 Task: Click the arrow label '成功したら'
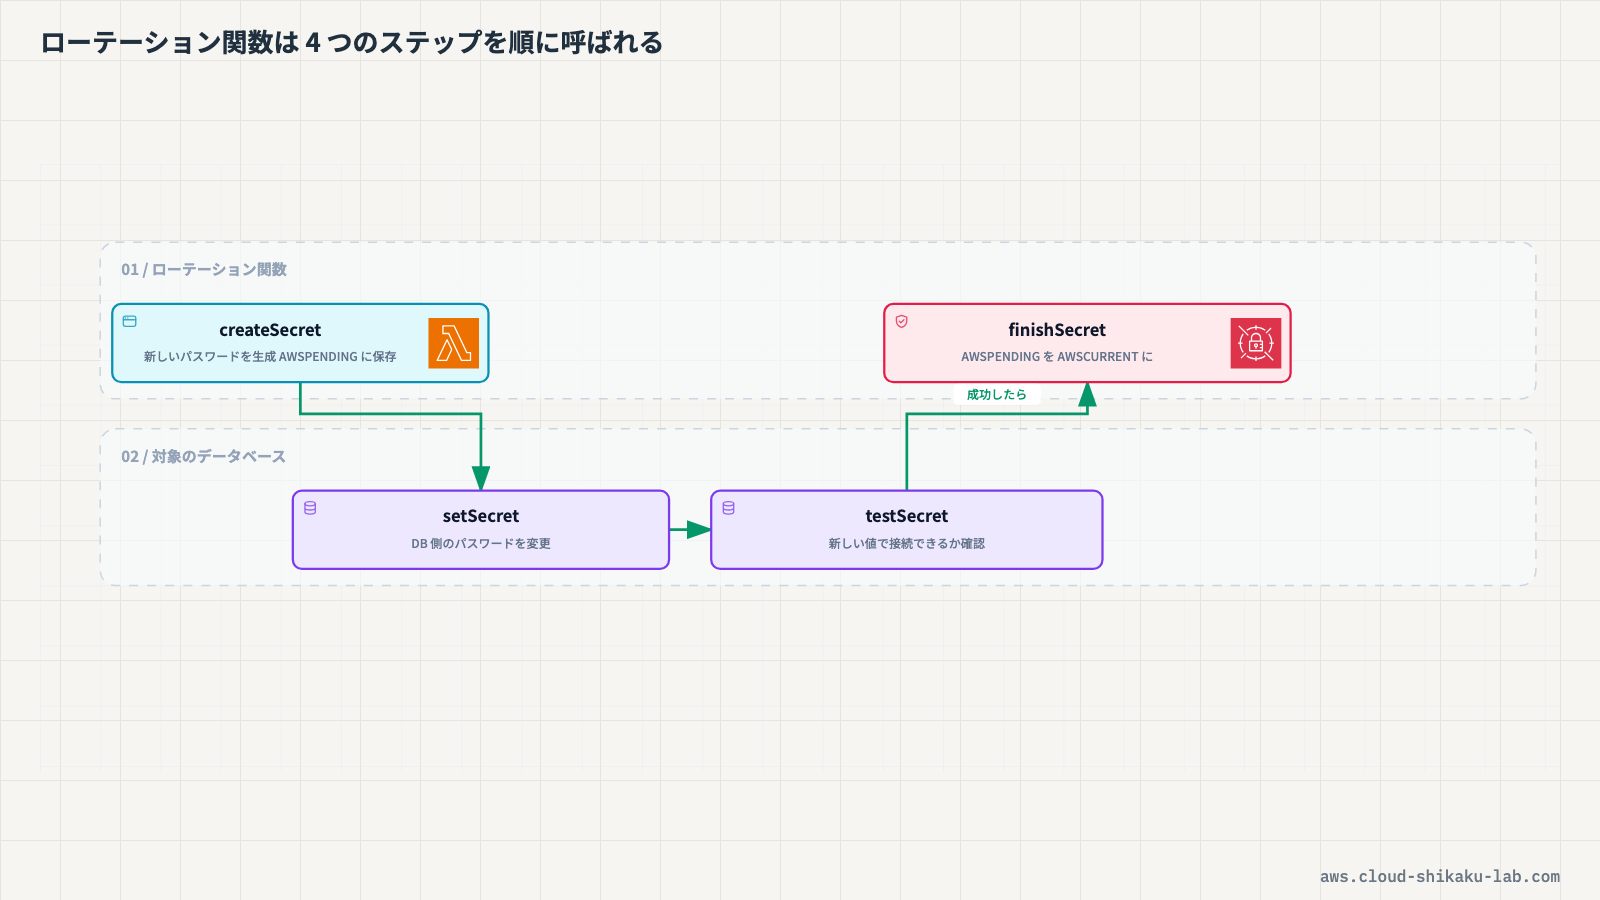pos(997,395)
